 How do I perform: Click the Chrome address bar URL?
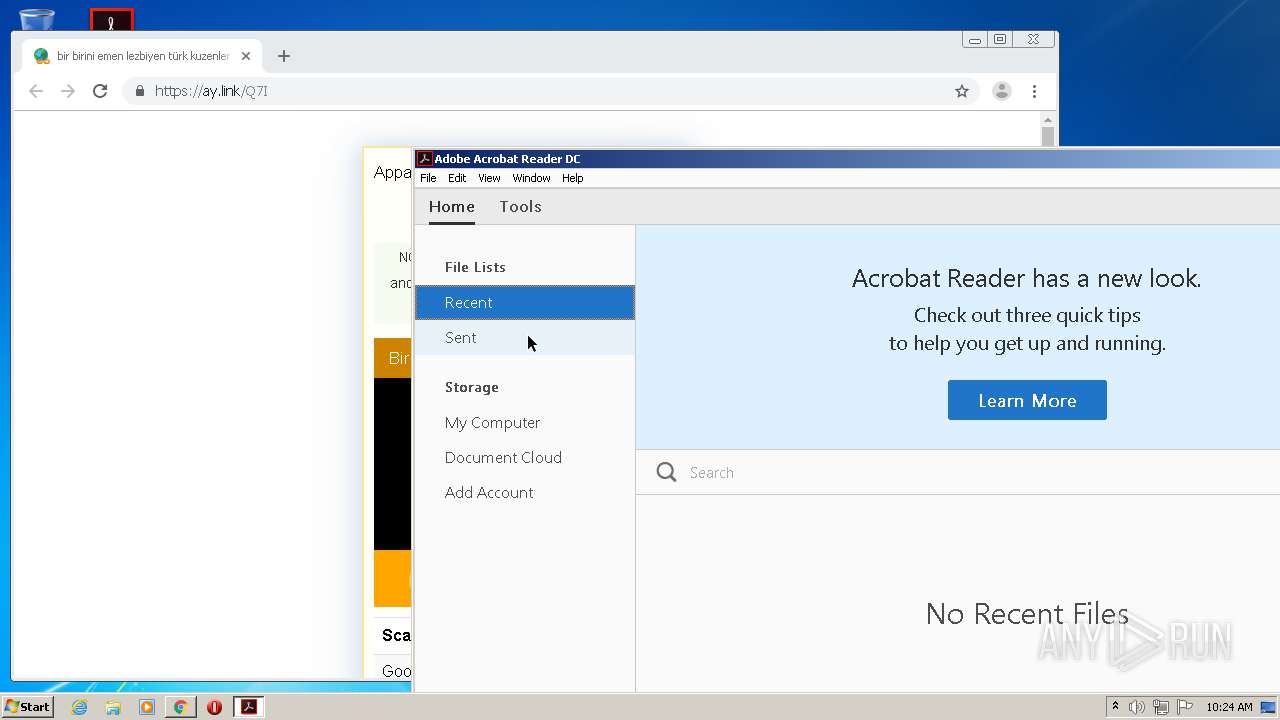(211, 91)
